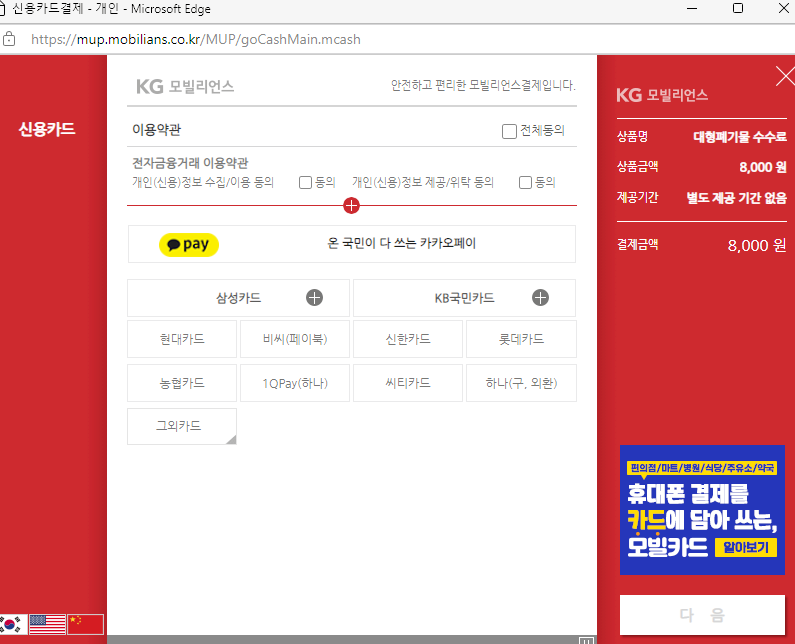Expand 삼성카드 plus icon
This screenshot has width=795, height=644.
pos(314,298)
